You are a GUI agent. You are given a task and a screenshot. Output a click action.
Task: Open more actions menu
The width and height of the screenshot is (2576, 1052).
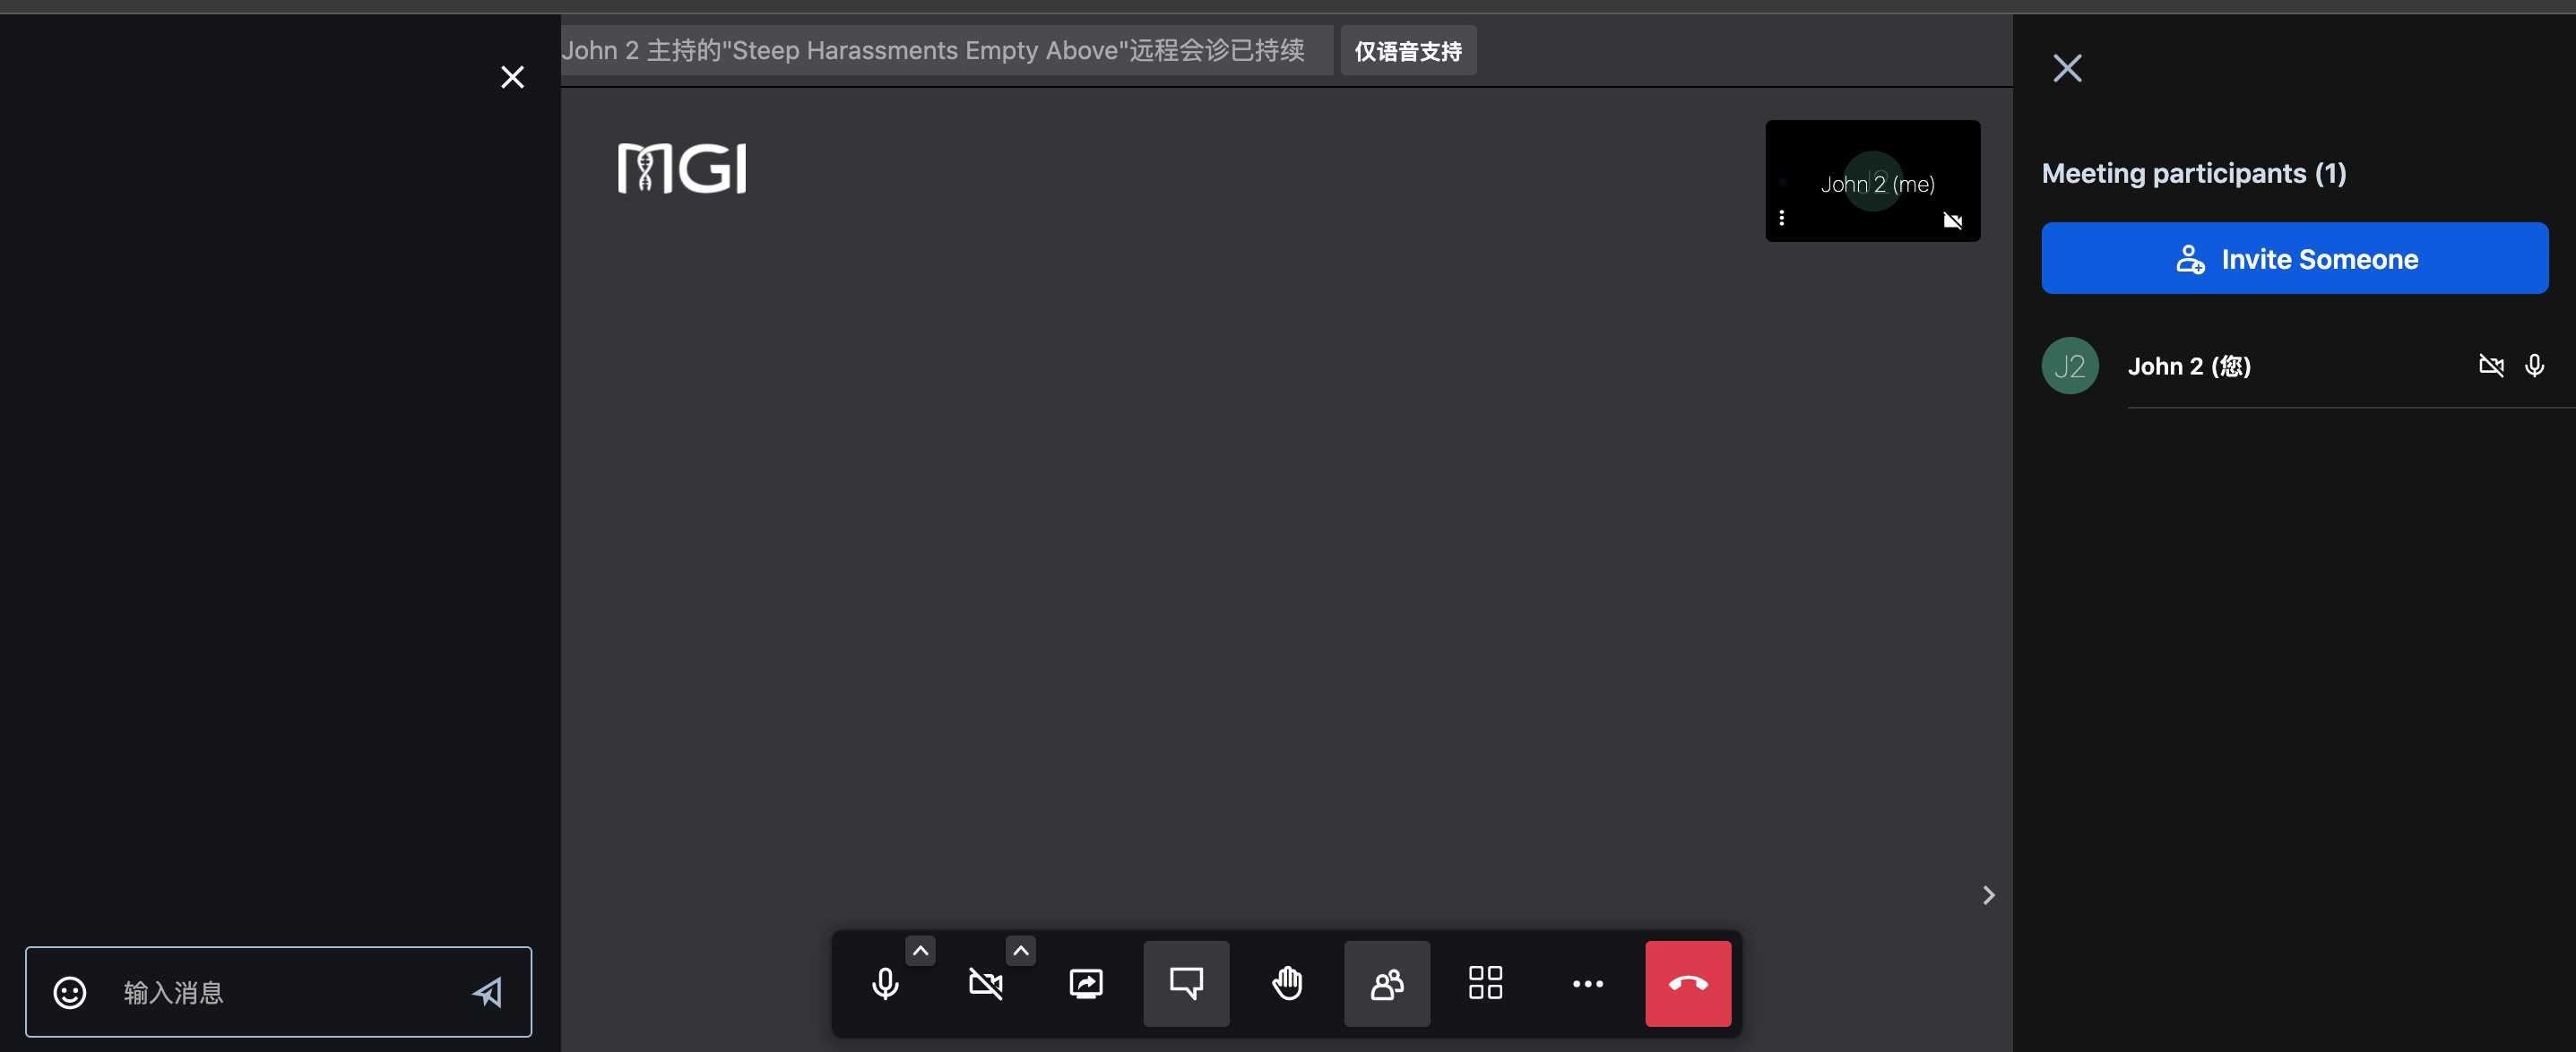[1587, 983]
